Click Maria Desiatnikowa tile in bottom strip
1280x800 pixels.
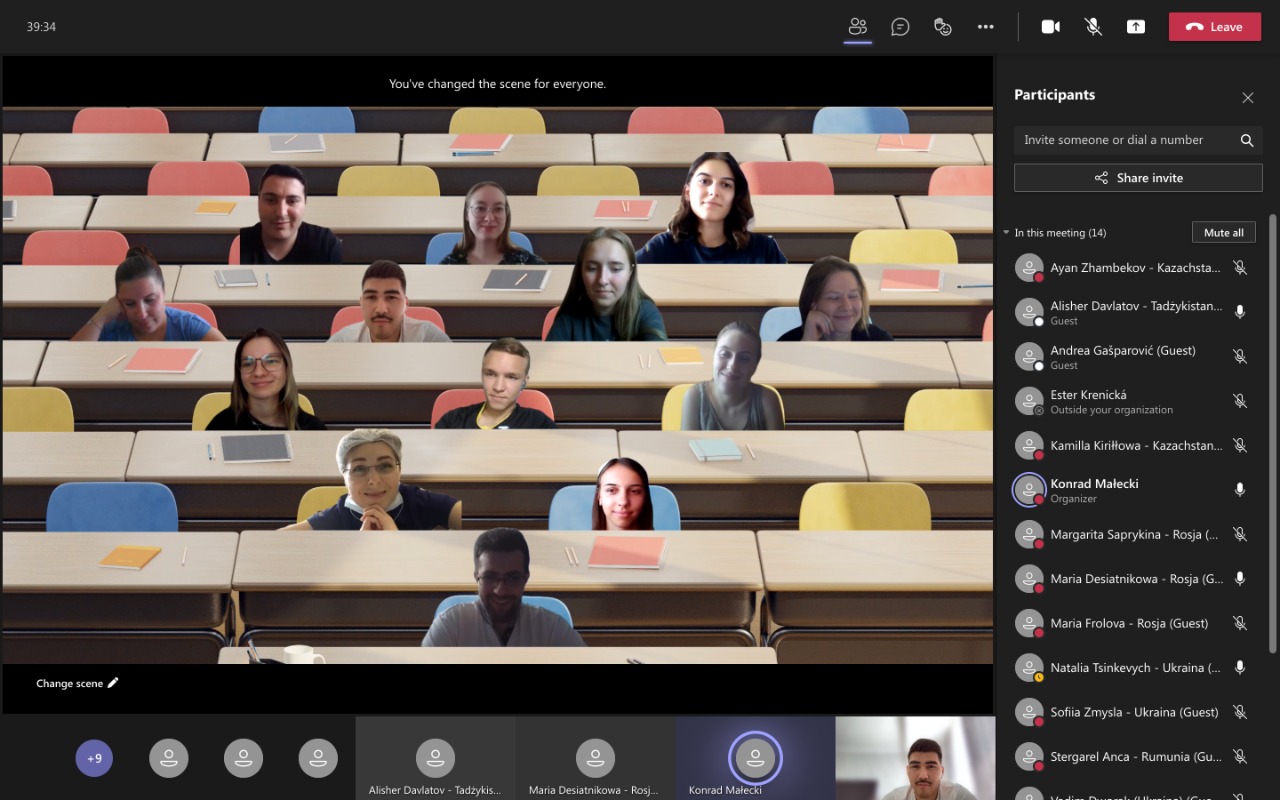pos(595,758)
